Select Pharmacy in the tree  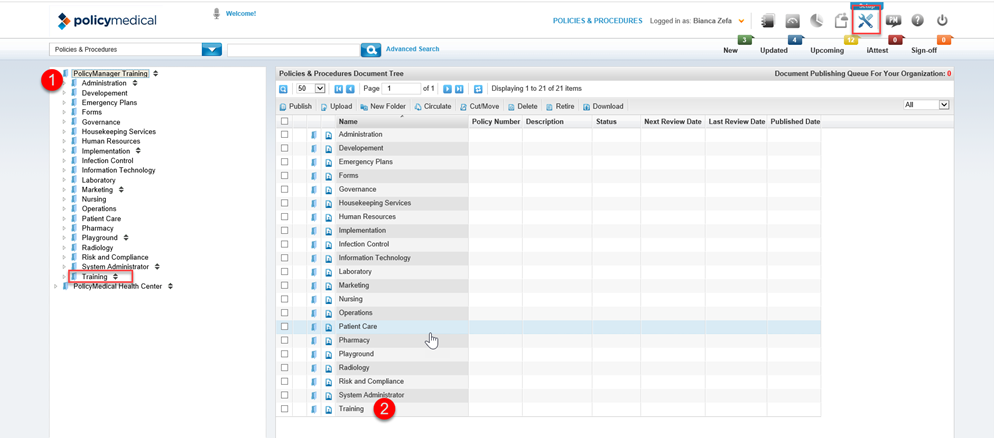98,228
